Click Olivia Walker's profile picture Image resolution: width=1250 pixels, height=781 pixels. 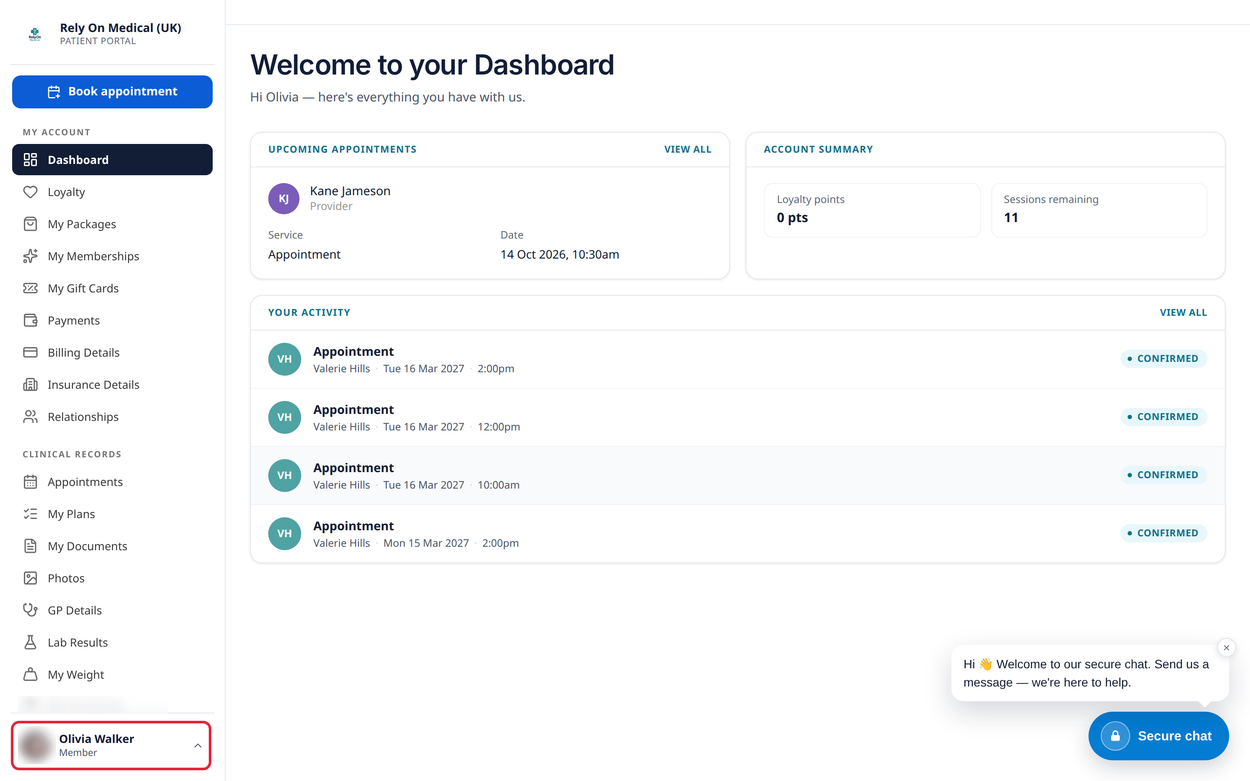[36, 745]
